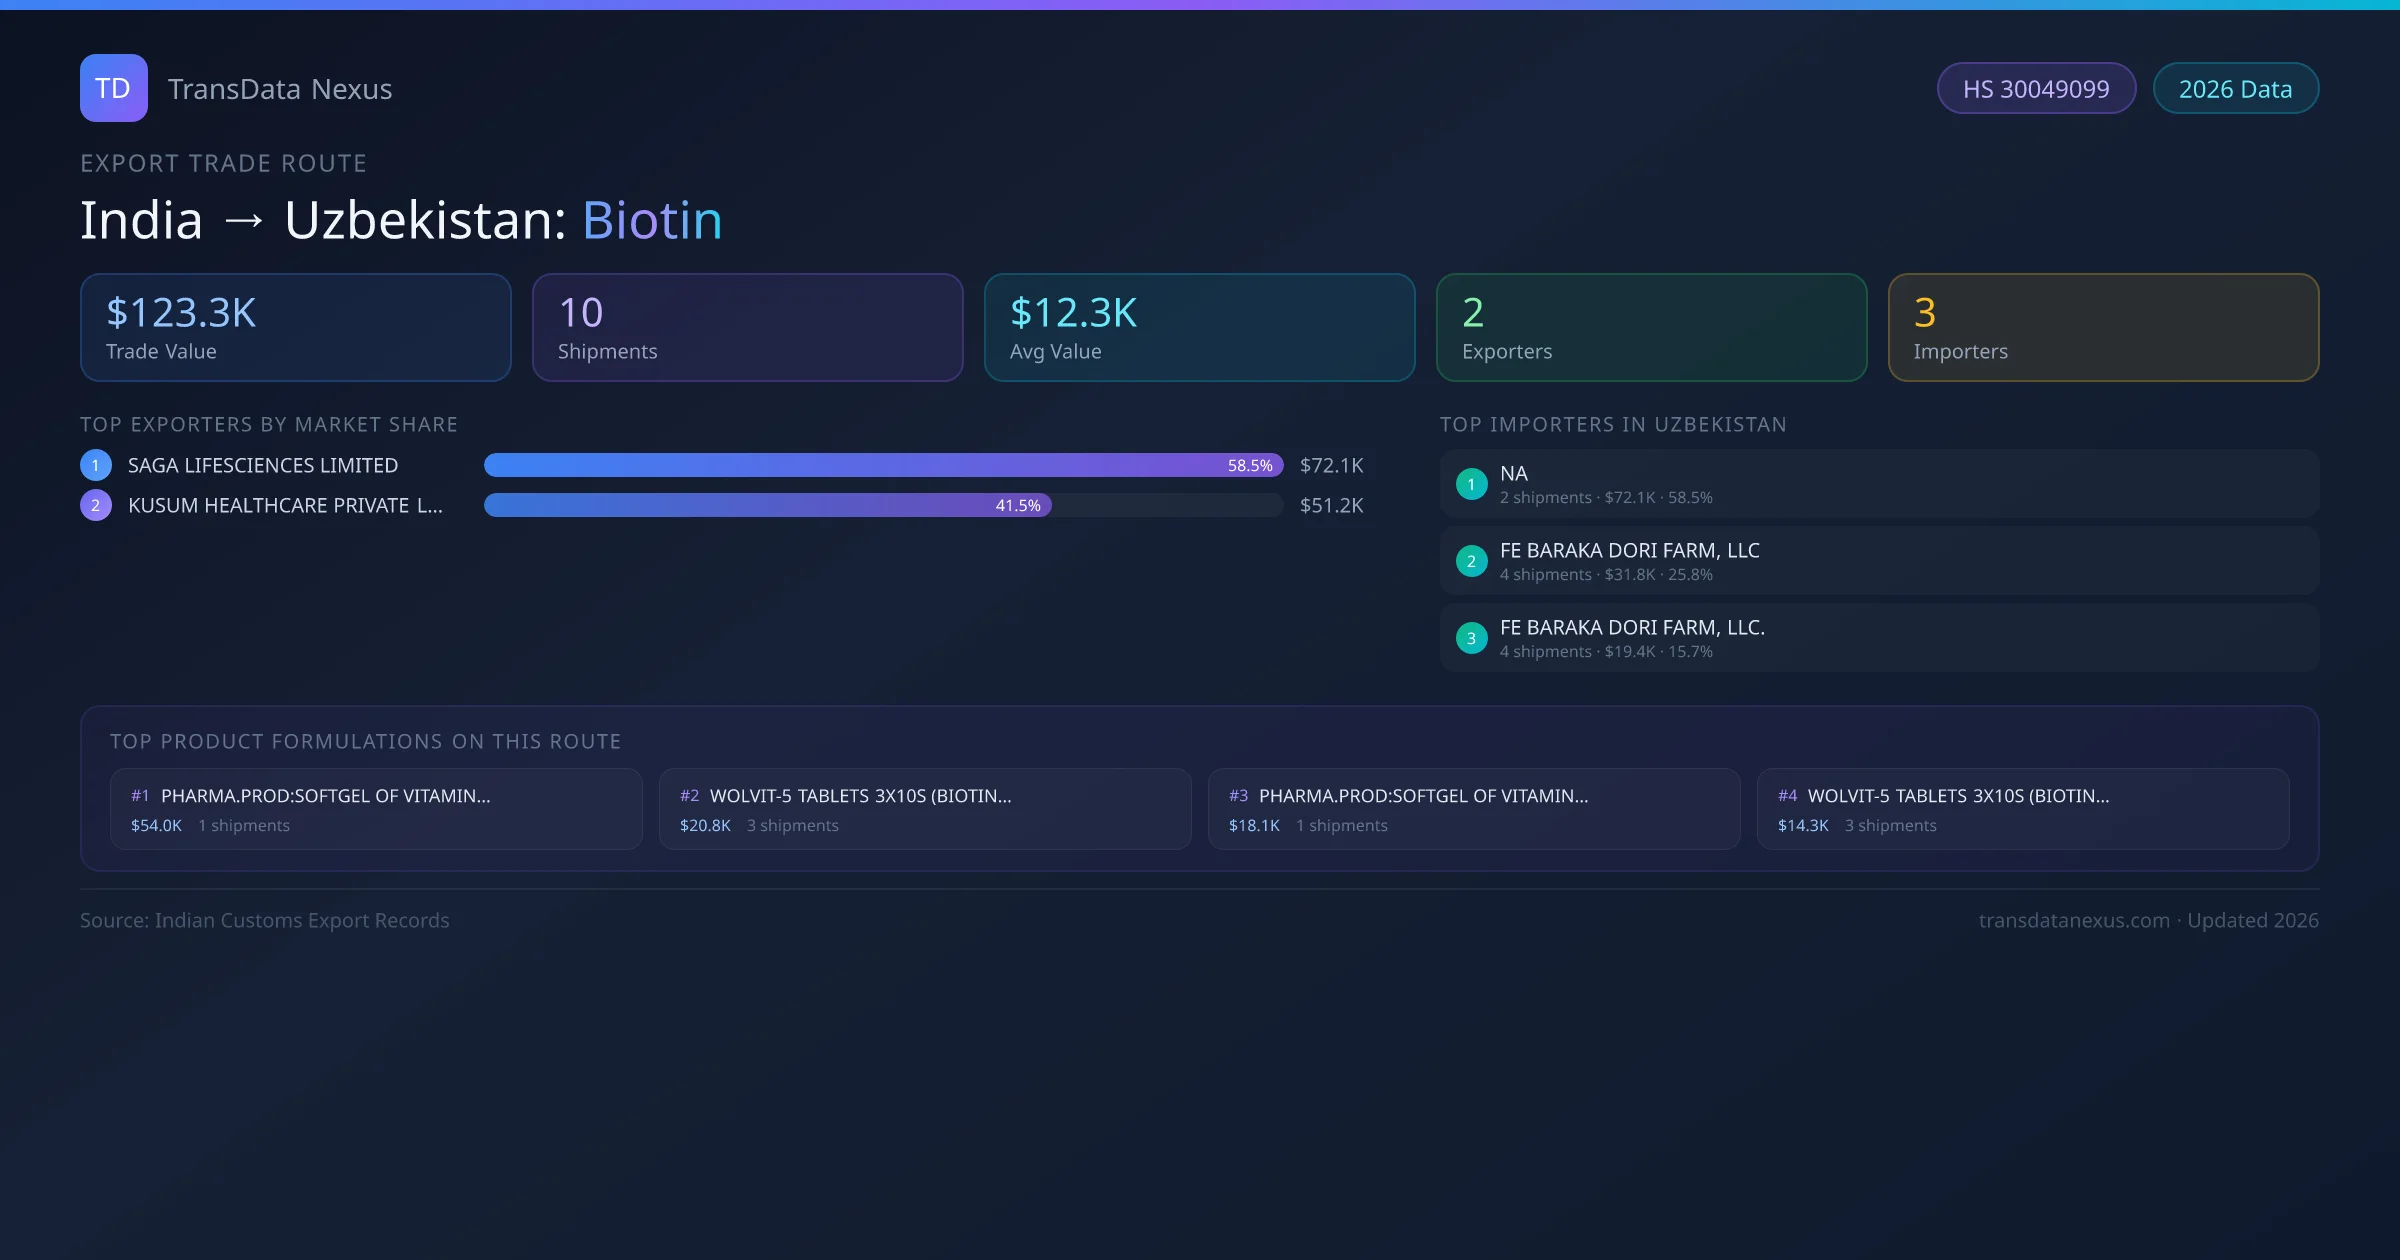Select the 10 Shipments stat card
This screenshot has height=1260, width=2400.
click(x=747, y=328)
